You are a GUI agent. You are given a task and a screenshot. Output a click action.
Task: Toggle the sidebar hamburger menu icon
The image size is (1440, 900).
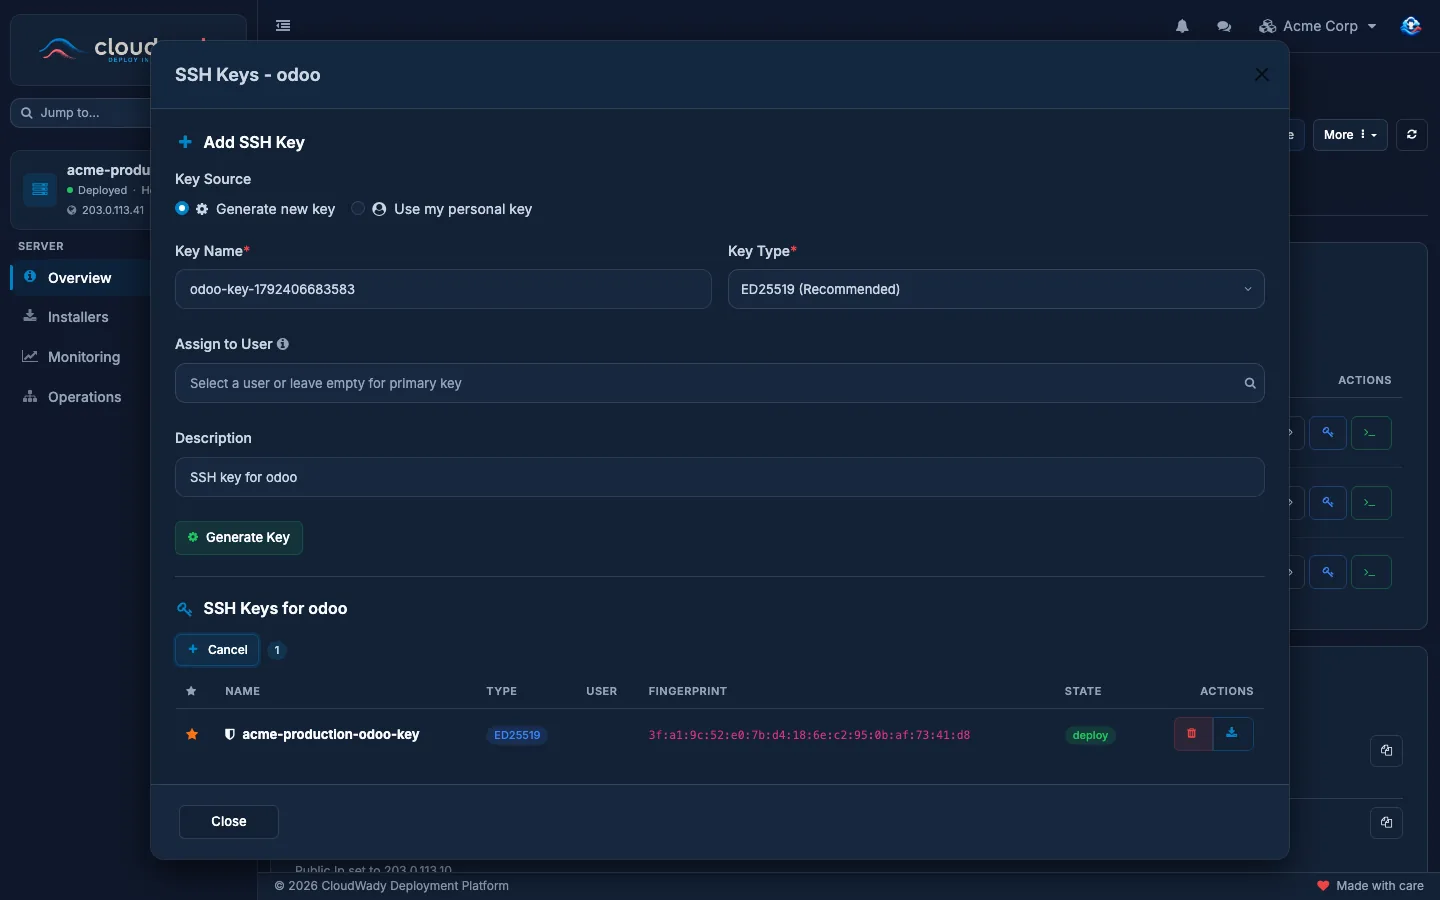pos(283,26)
